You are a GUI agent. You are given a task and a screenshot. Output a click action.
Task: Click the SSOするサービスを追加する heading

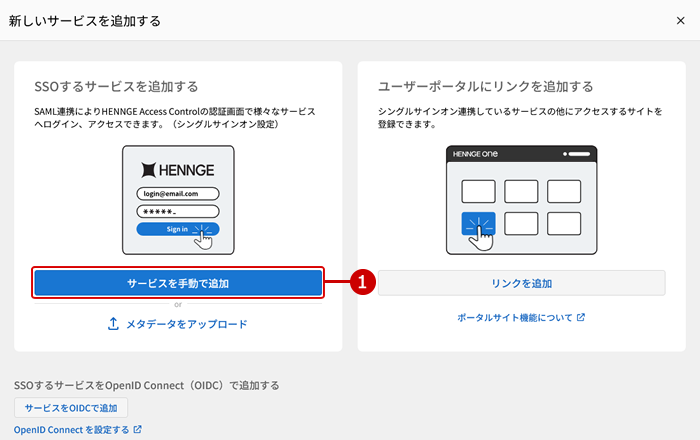point(116,87)
